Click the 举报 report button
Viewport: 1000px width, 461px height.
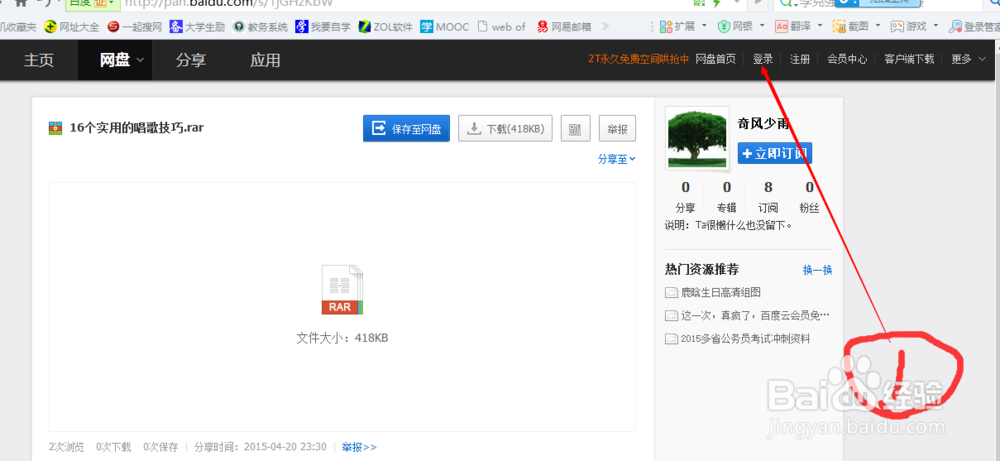pyautogui.click(x=617, y=128)
